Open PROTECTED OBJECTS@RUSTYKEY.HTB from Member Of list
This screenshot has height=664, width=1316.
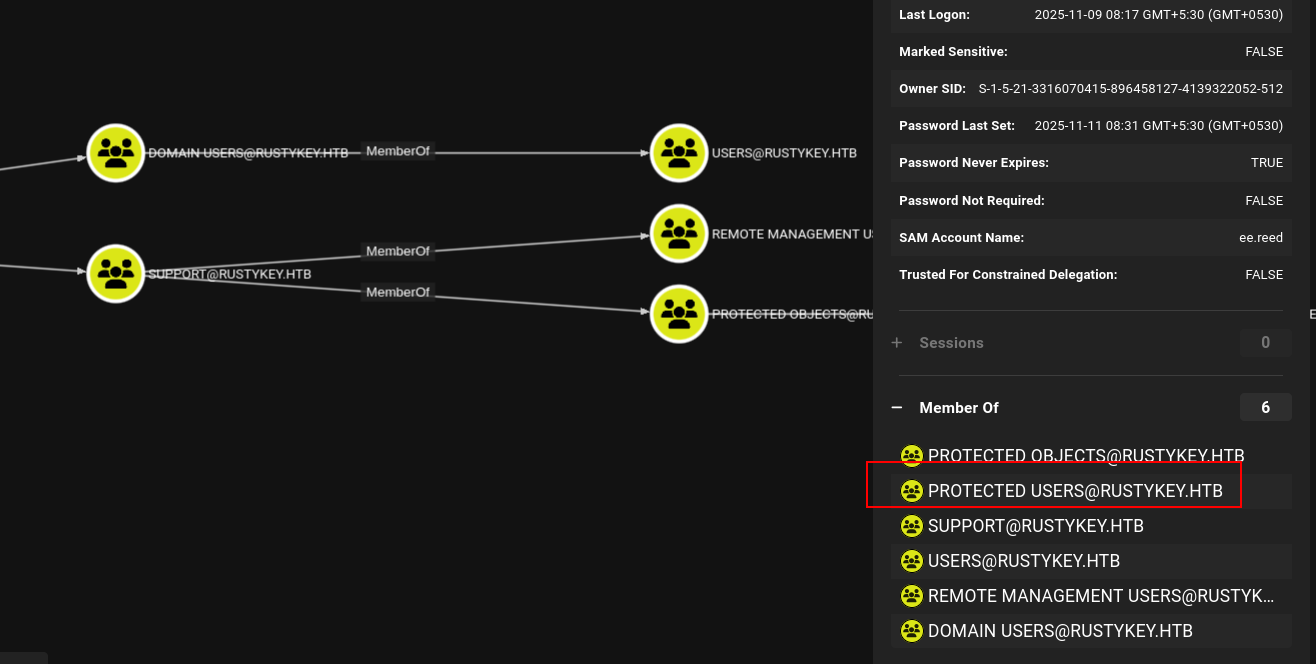(x=1086, y=456)
